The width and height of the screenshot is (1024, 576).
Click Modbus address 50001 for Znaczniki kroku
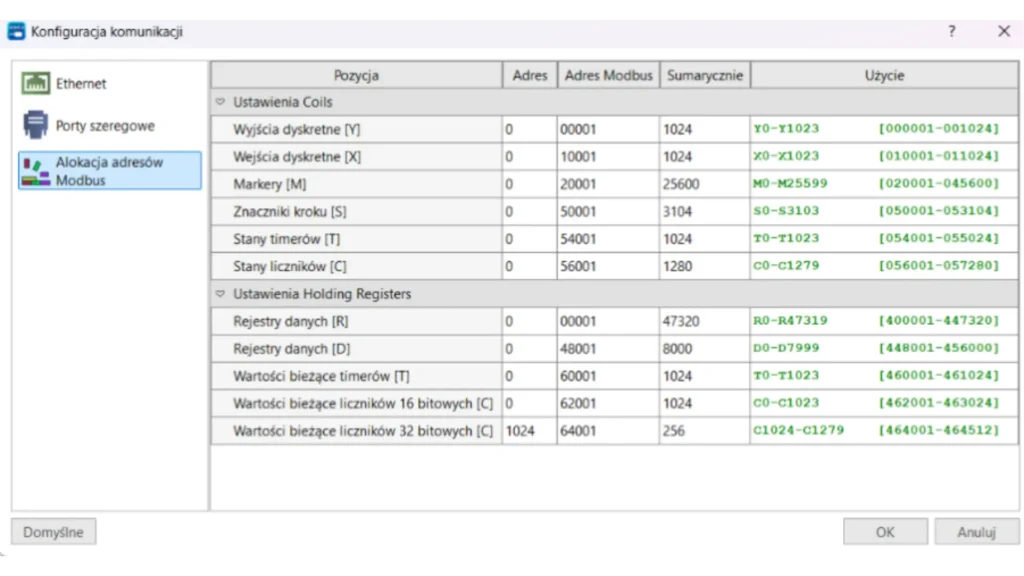pyautogui.click(x=608, y=212)
